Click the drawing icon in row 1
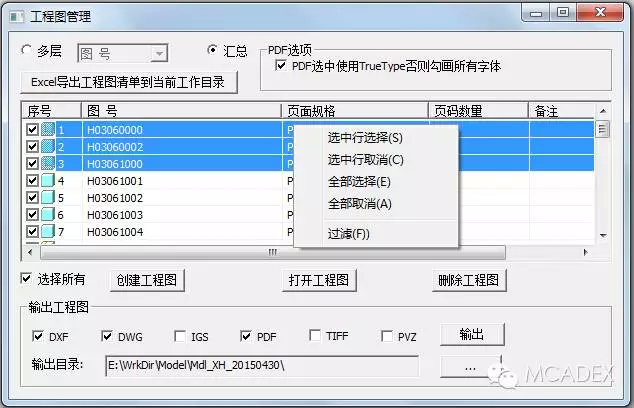This screenshot has height=408, width=634. point(48,130)
